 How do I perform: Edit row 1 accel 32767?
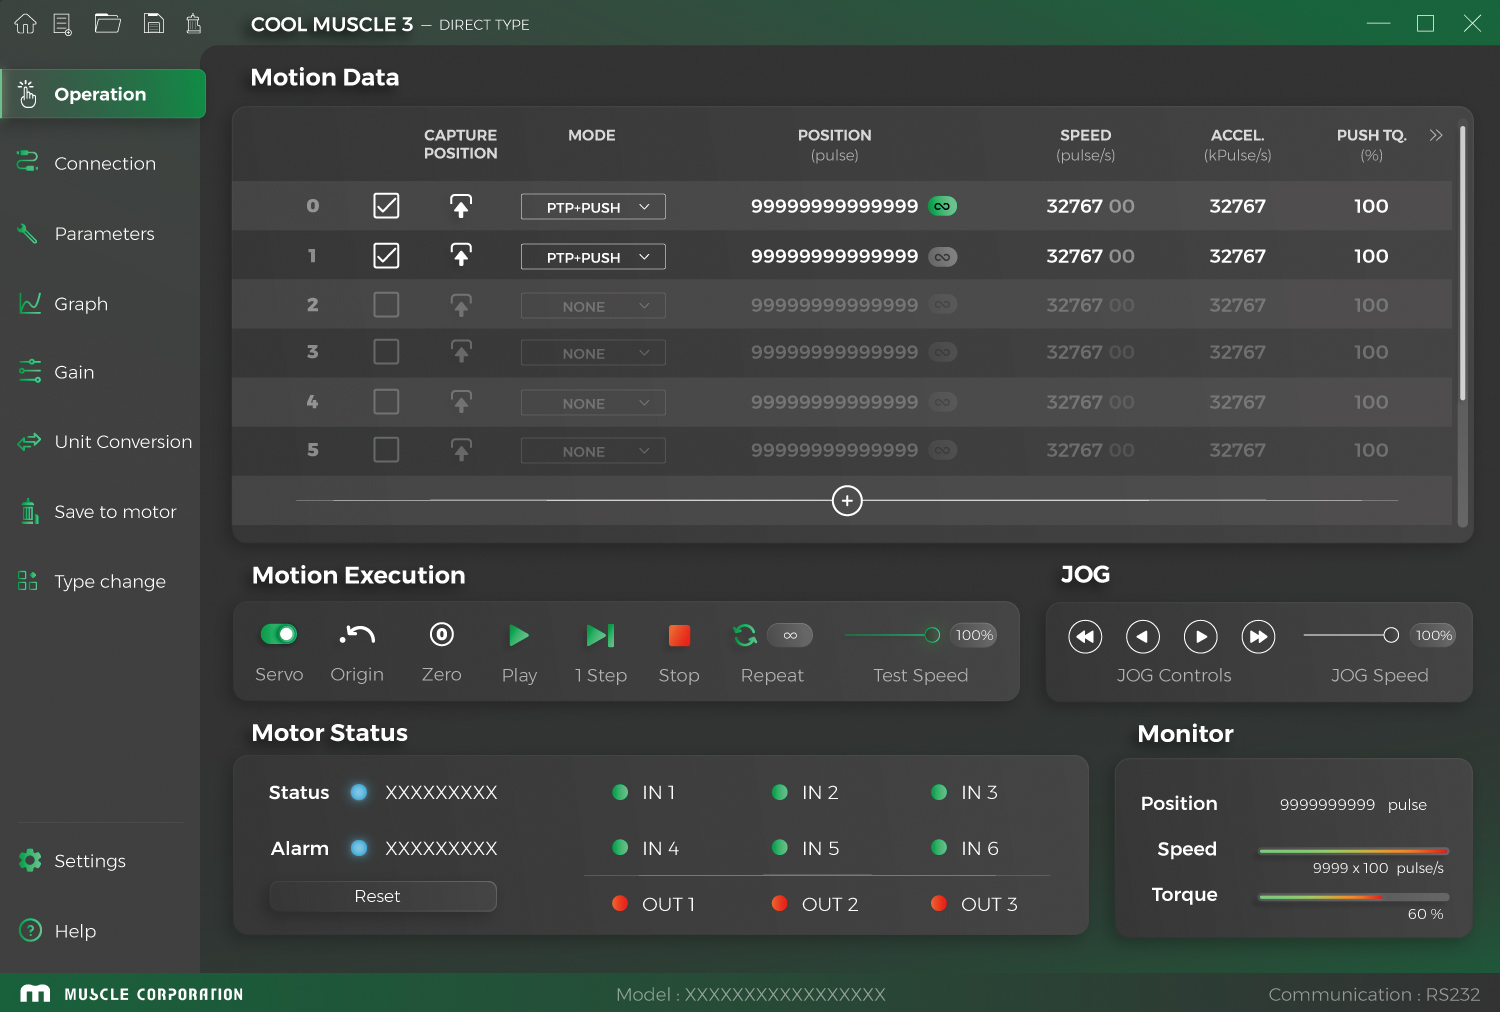[1237, 256]
